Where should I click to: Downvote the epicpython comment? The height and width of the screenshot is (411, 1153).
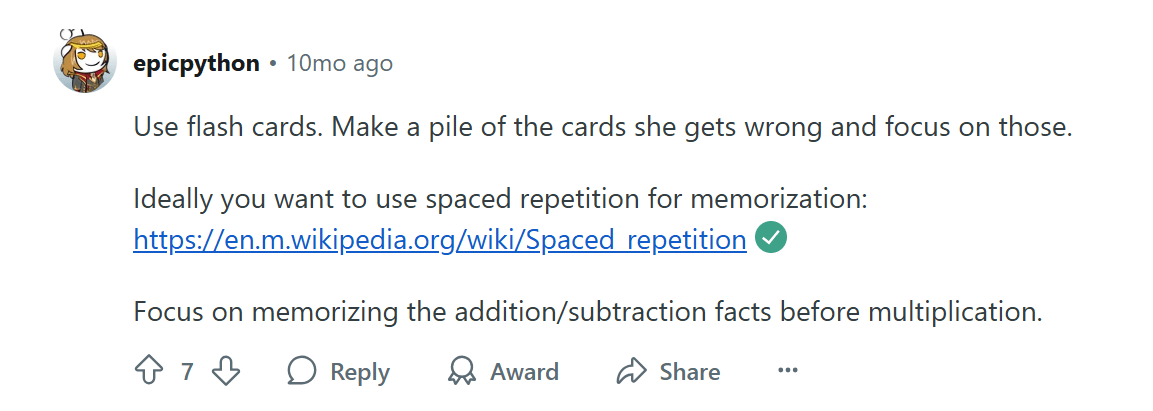click(227, 372)
